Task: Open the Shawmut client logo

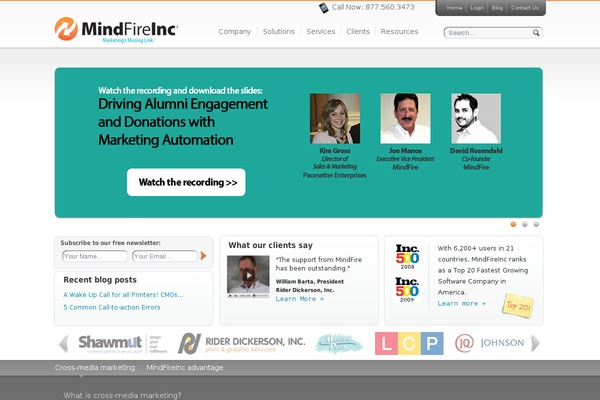Action: pos(122,344)
